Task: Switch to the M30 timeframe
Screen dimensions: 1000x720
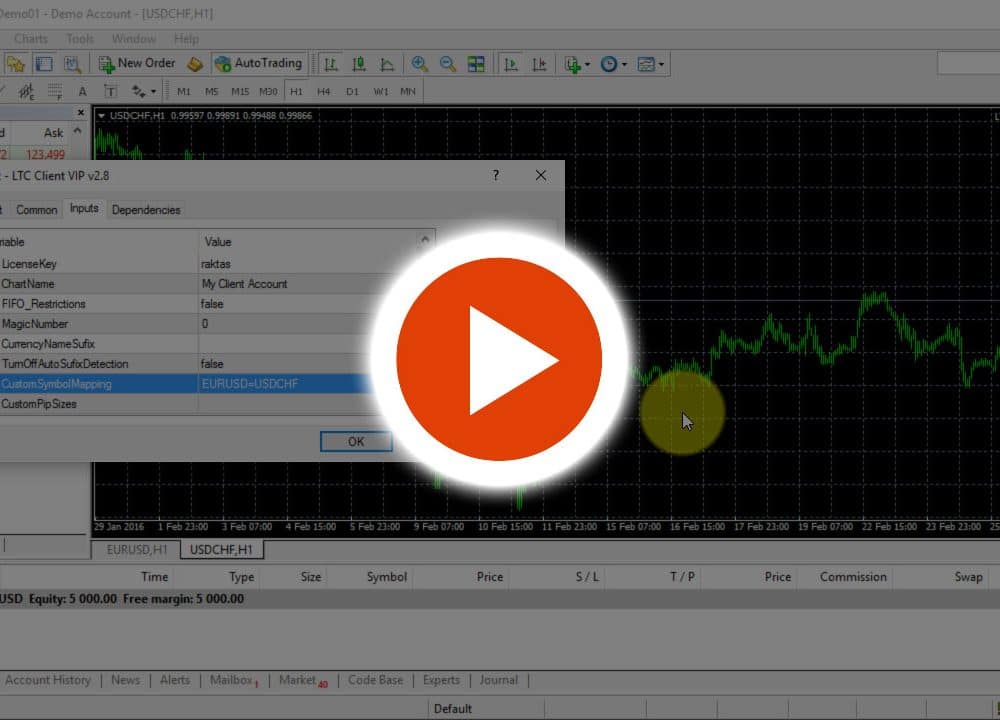Action: tap(268, 91)
